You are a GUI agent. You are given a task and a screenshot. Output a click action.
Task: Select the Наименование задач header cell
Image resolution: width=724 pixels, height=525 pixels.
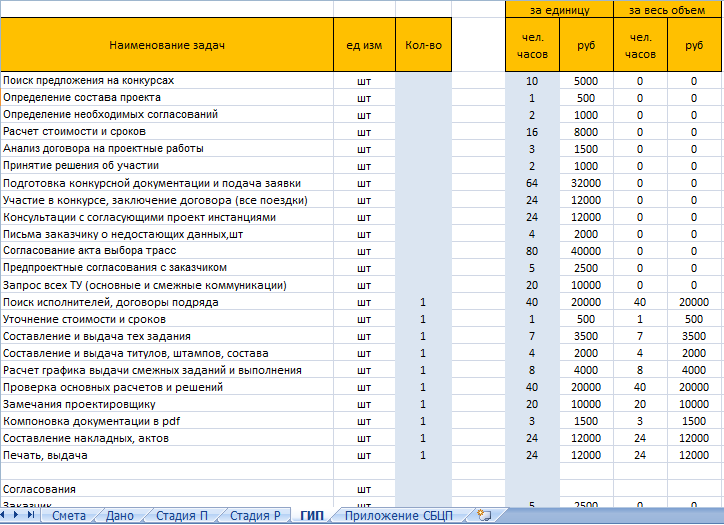point(167,45)
